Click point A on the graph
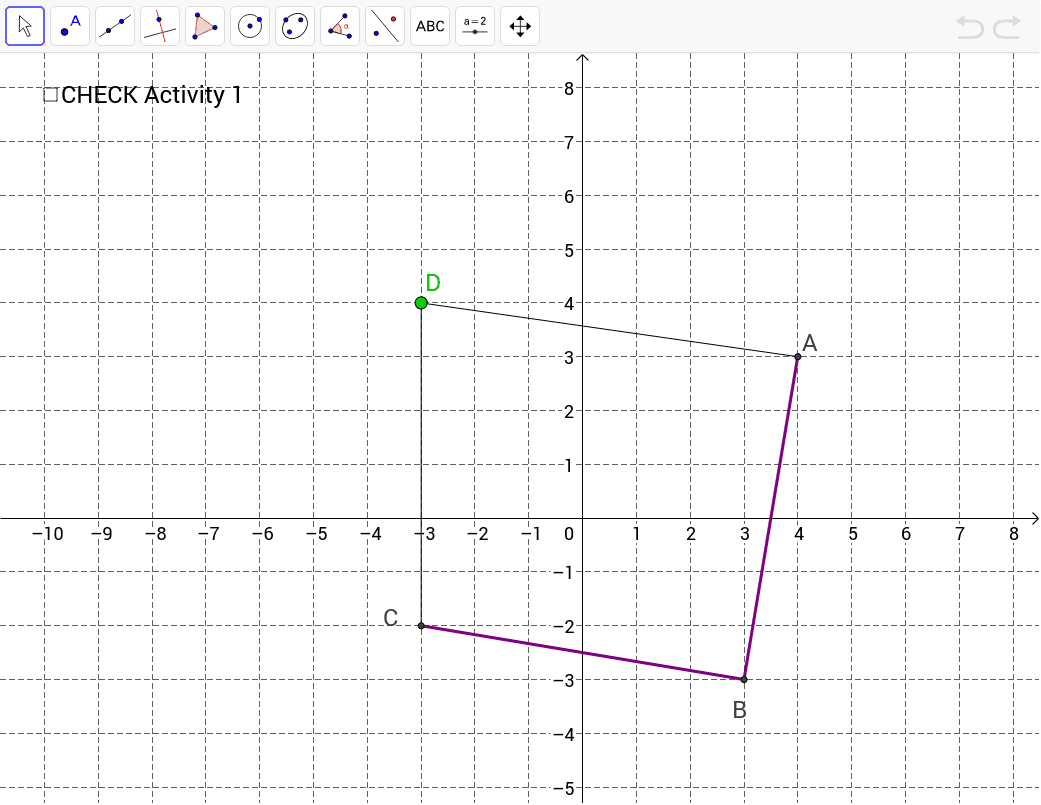The height and width of the screenshot is (805, 1041). click(x=797, y=357)
